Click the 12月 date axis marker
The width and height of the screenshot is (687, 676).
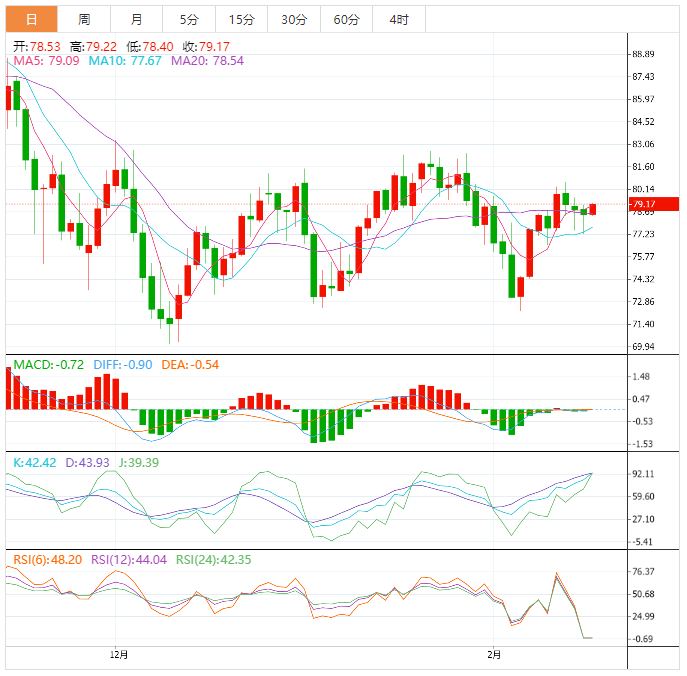(119, 654)
